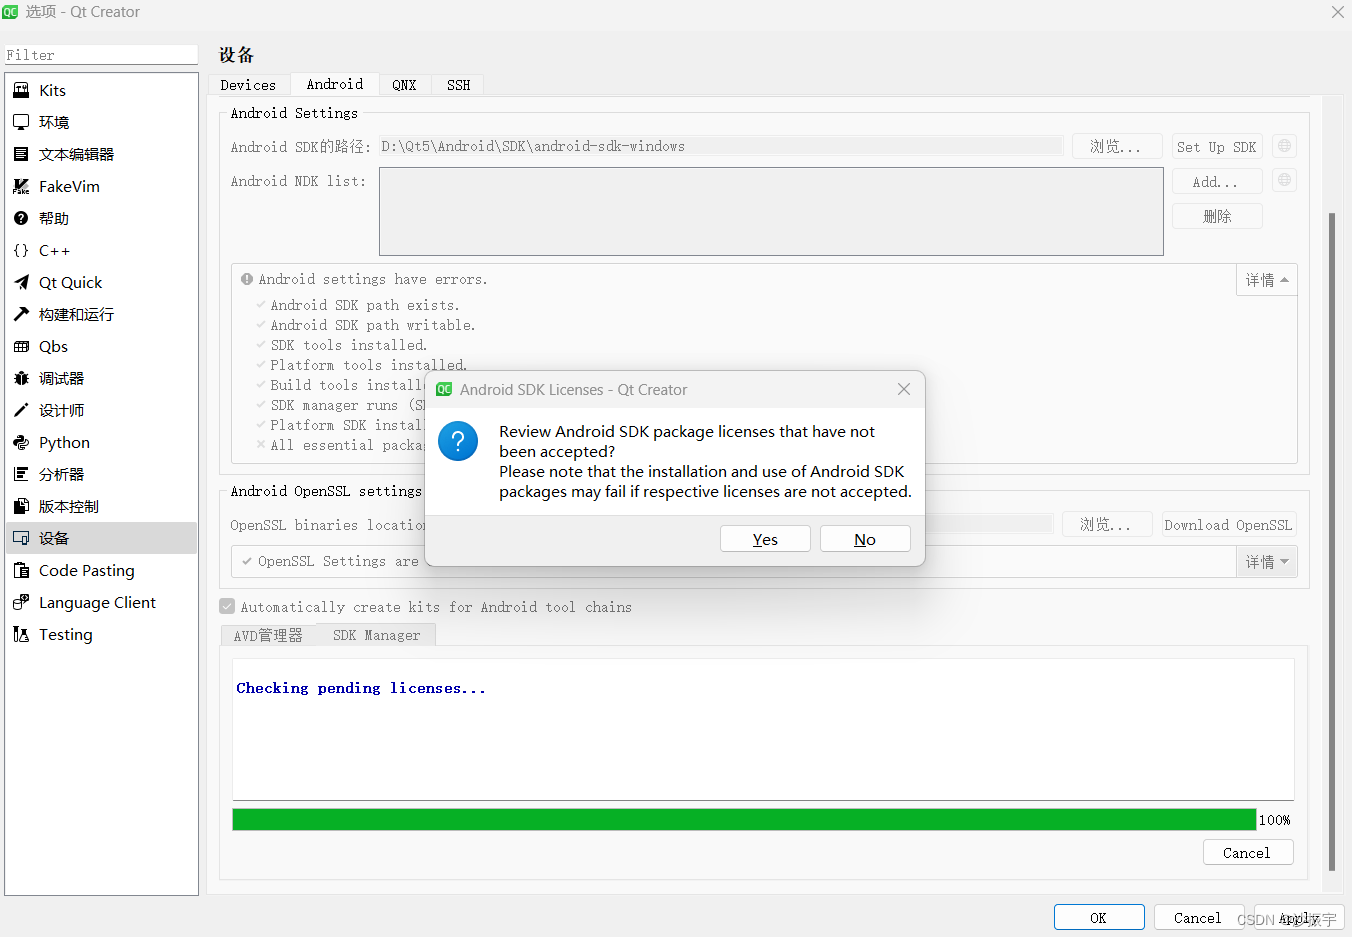Click the Qt Quick paper plane icon
Viewport: 1352px width, 937px height.
(21, 282)
